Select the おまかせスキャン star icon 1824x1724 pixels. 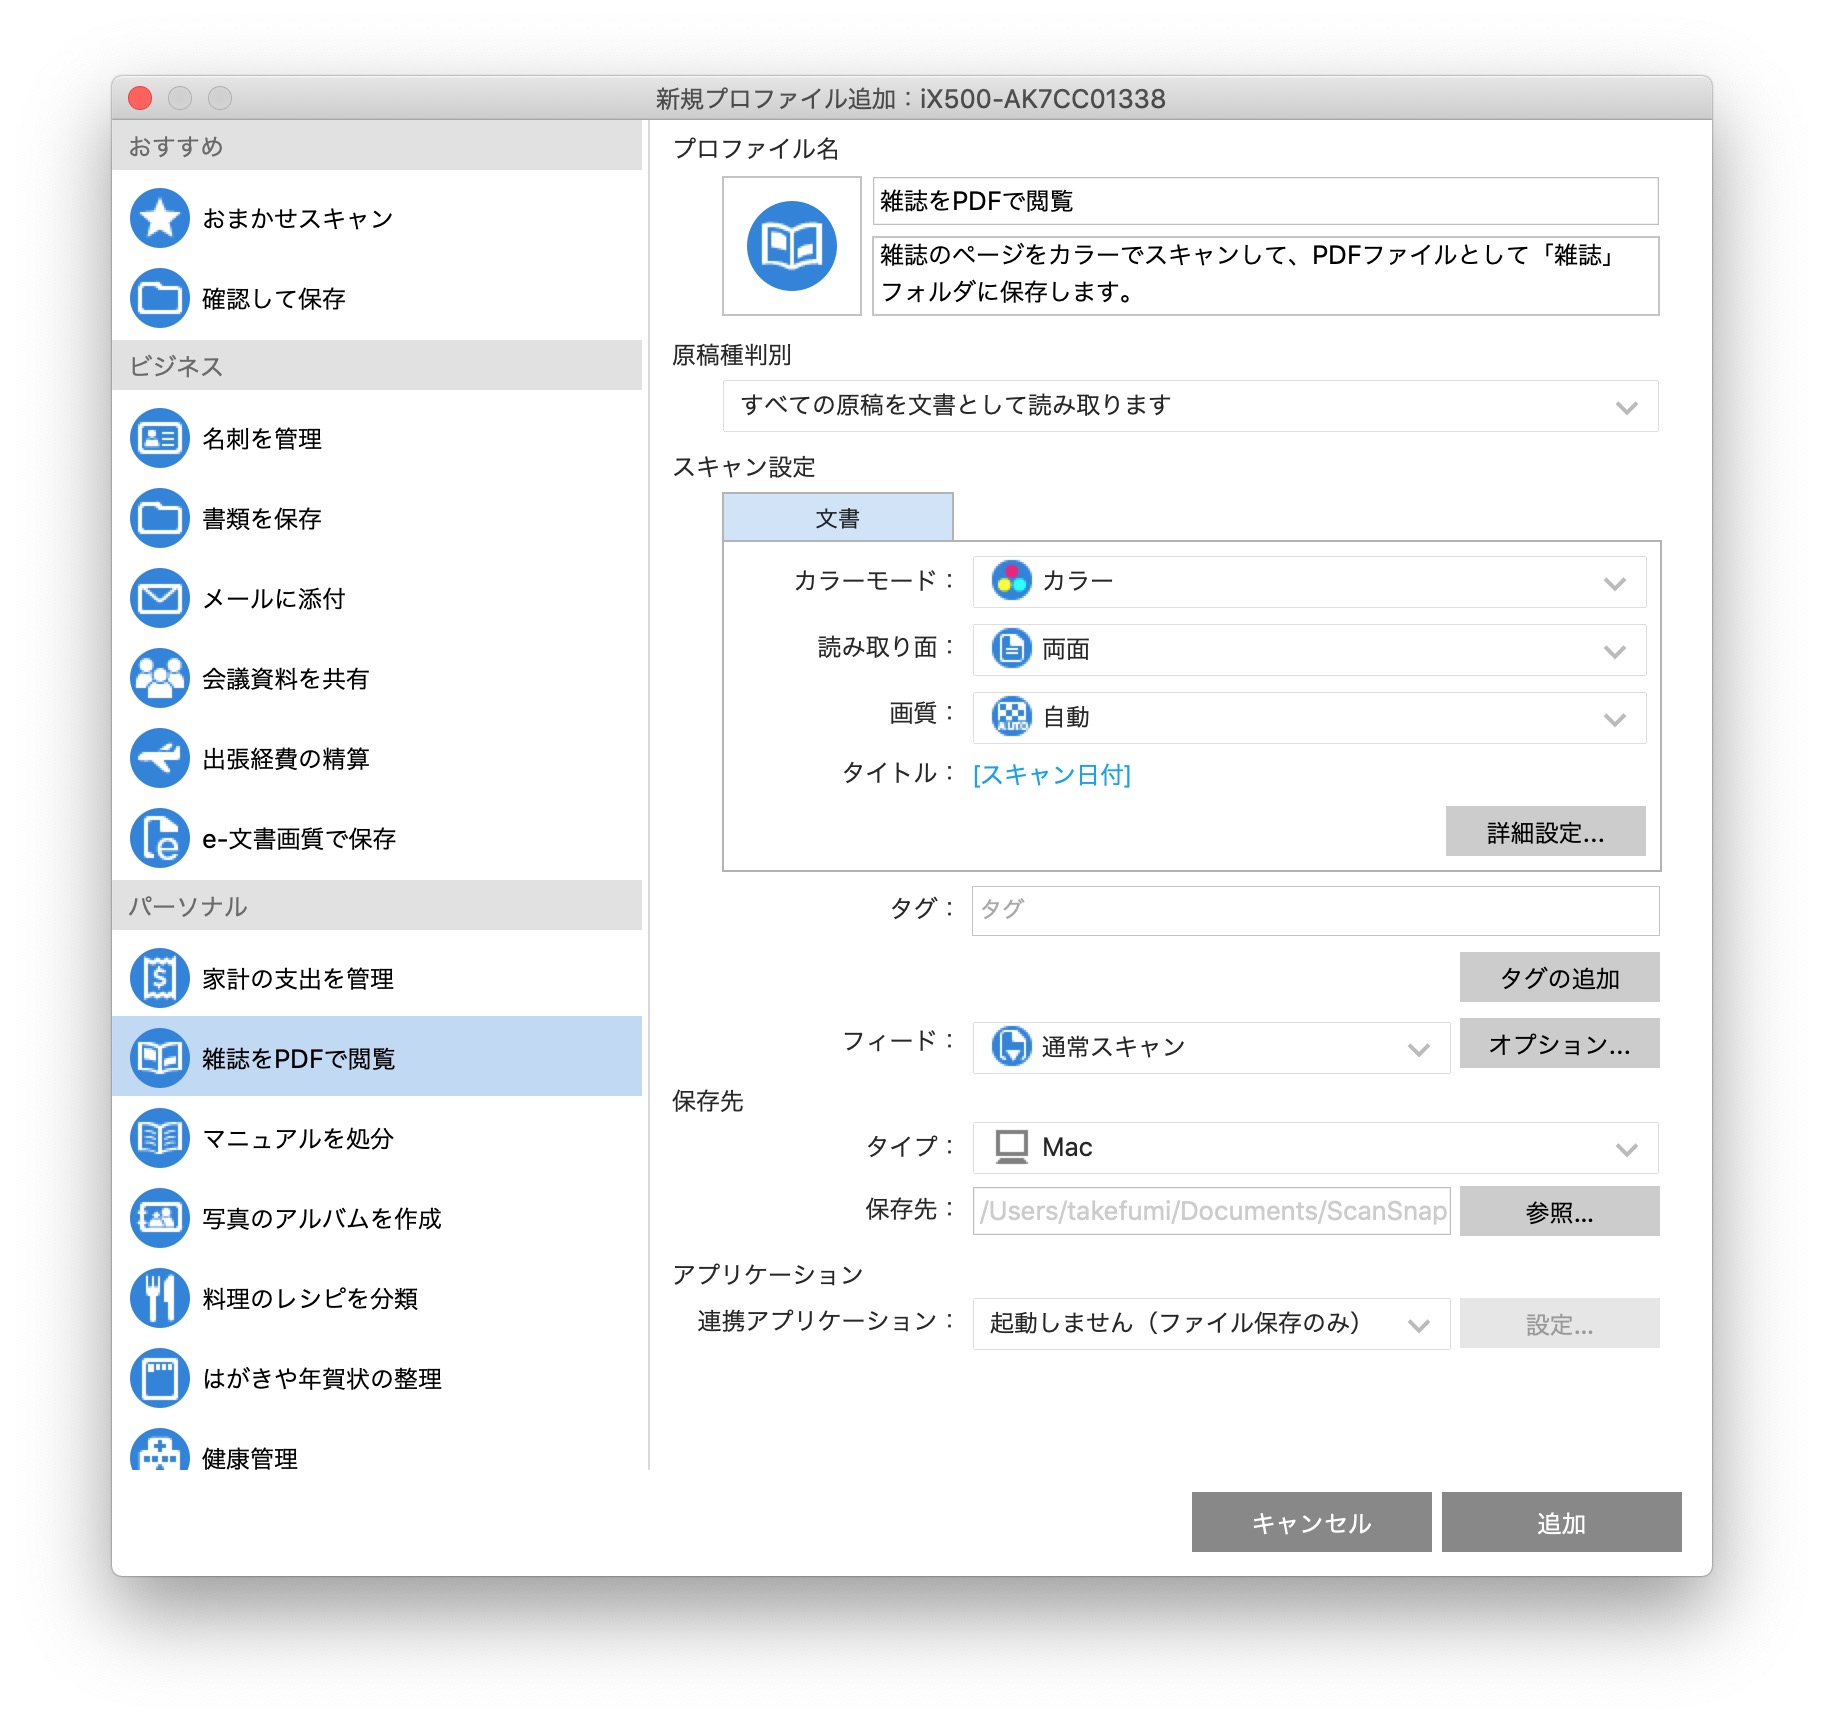pos(160,218)
